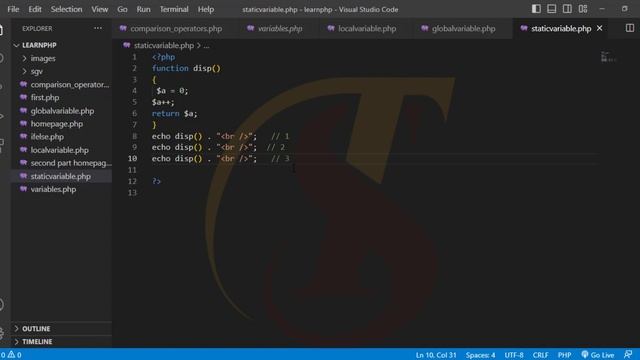Change encoding via UTF-8 status
640x360 pixels.
(x=514, y=355)
